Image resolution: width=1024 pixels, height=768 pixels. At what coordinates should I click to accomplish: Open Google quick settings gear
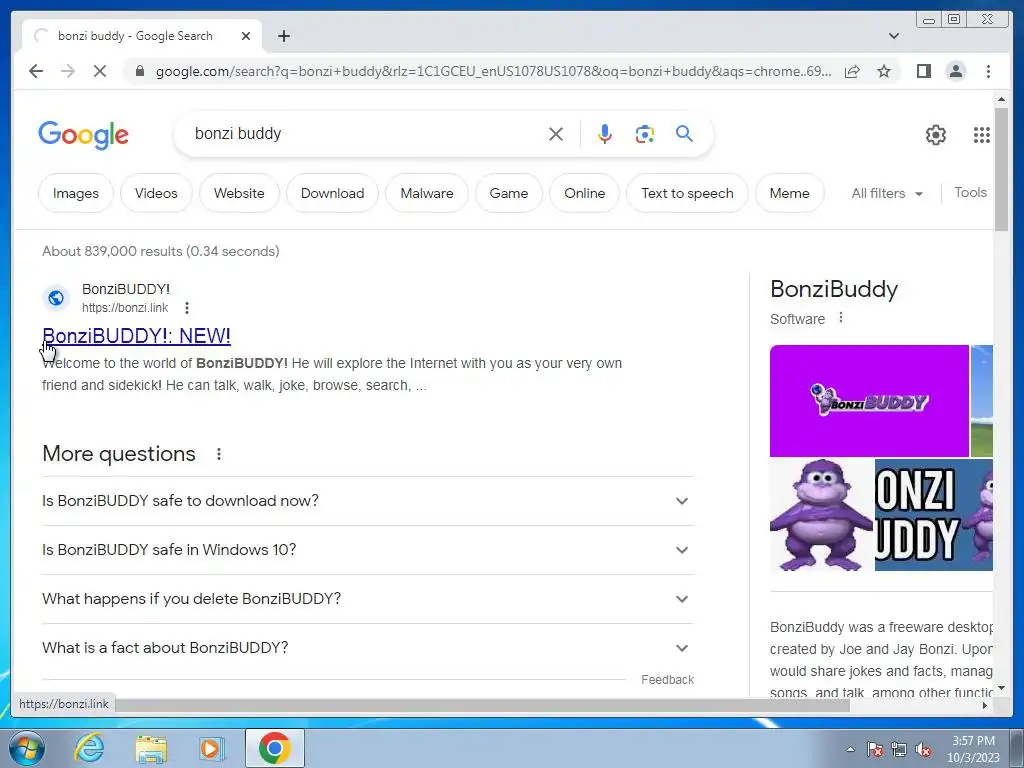pos(936,135)
